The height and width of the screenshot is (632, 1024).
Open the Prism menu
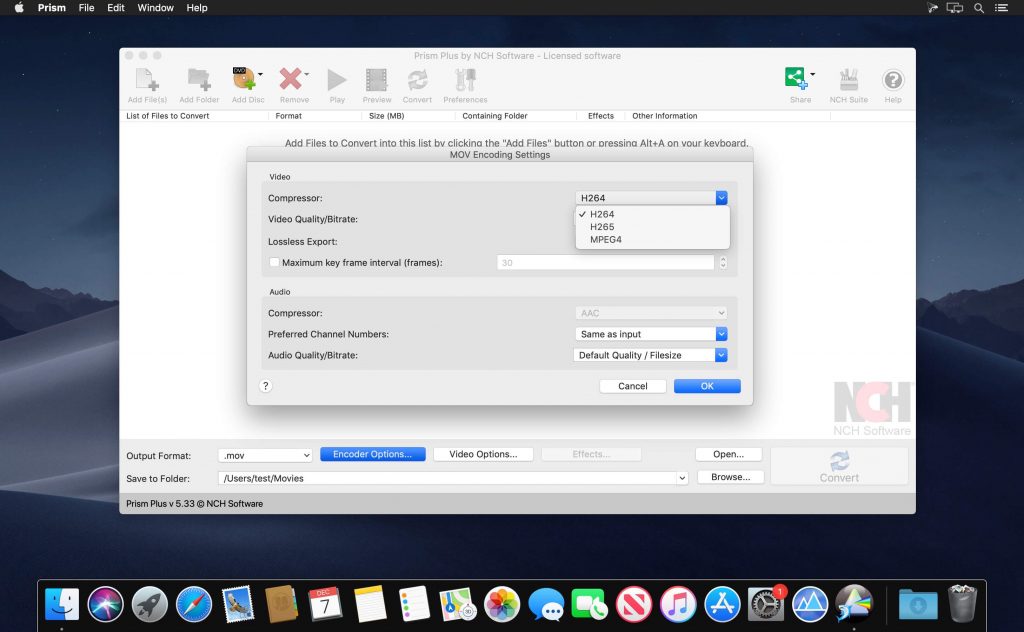tap(52, 8)
